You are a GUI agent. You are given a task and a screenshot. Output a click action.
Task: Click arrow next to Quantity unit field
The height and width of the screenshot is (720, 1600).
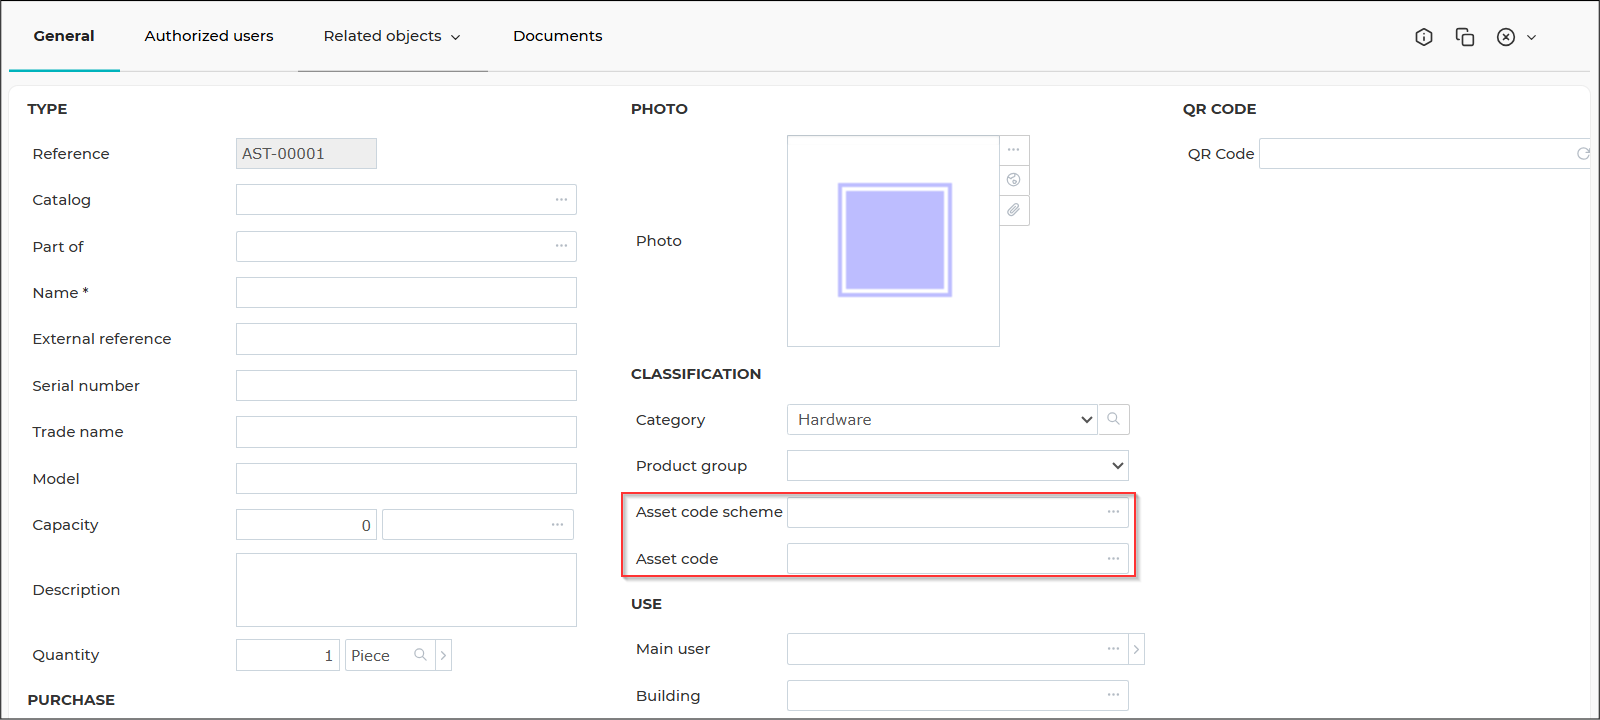point(443,655)
